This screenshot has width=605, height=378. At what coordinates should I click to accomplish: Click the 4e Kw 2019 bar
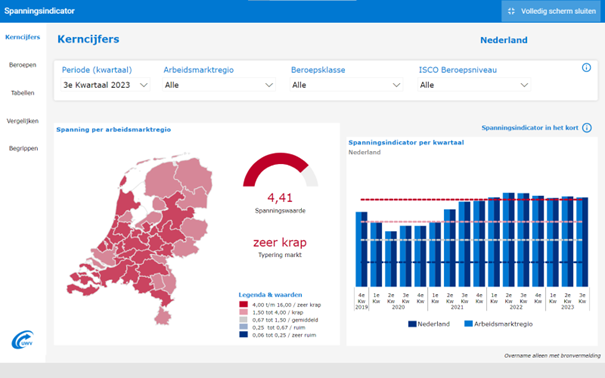[362, 249]
